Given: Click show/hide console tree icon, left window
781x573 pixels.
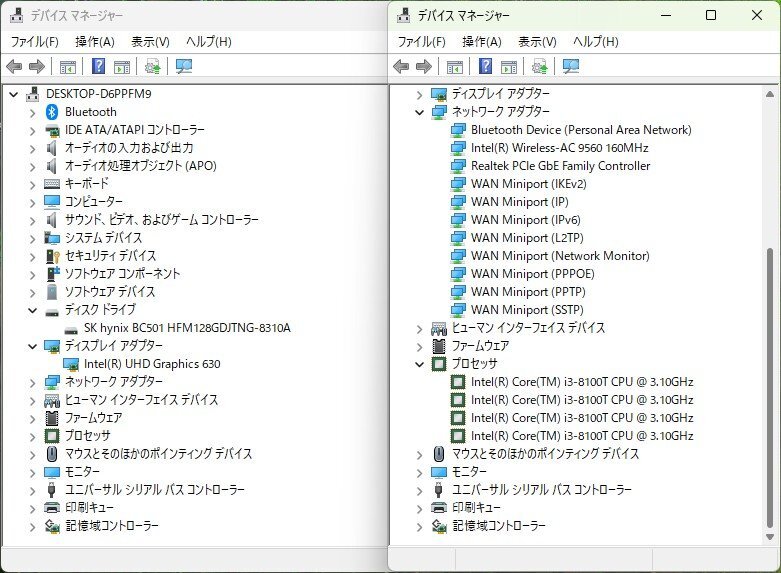Looking at the screenshot, I should (x=67, y=66).
